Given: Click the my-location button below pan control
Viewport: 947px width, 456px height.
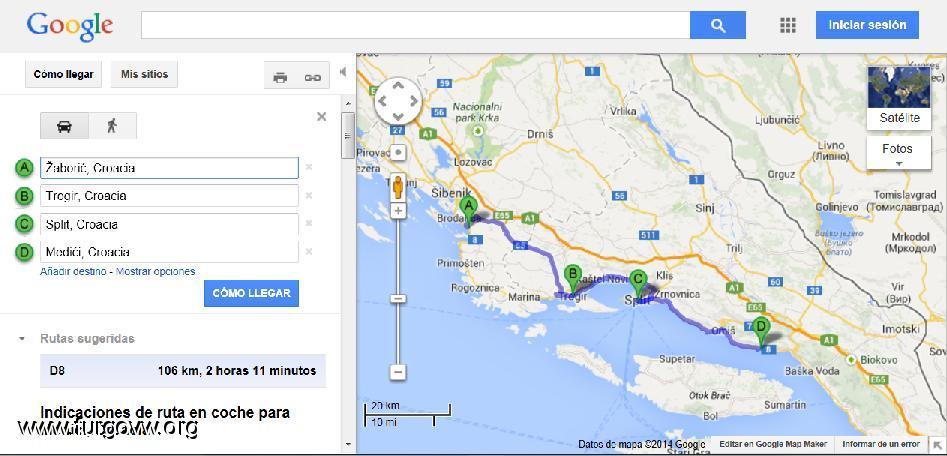Looking at the screenshot, I should point(397,152).
